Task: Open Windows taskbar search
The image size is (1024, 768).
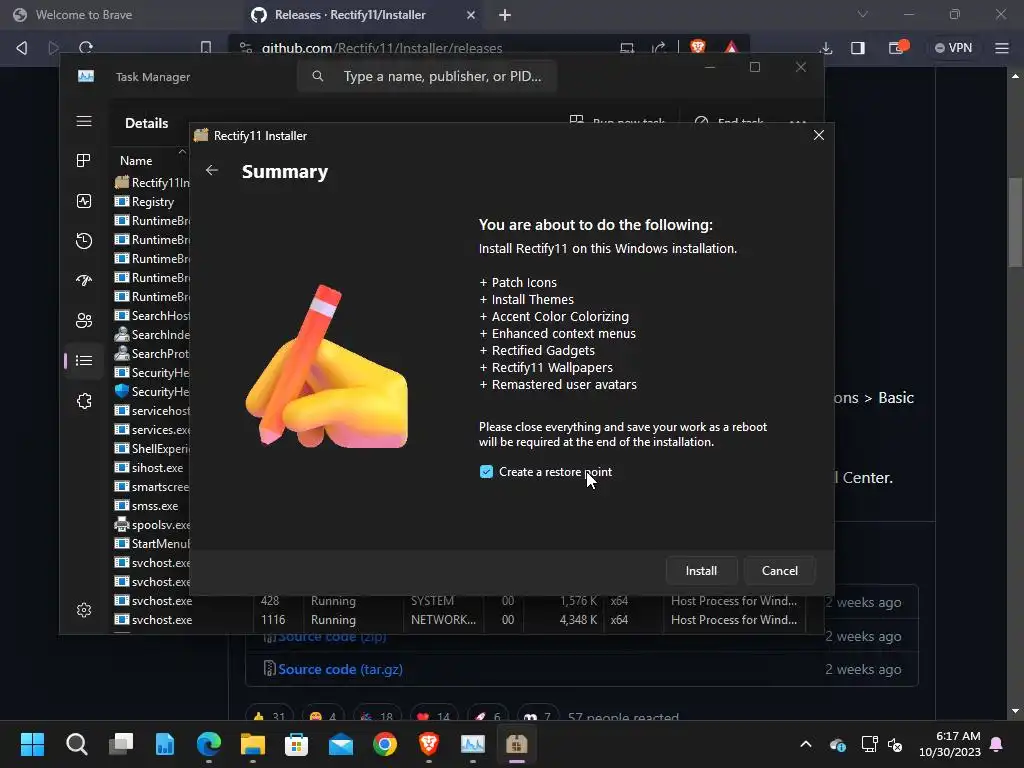Action: [x=76, y=744]
